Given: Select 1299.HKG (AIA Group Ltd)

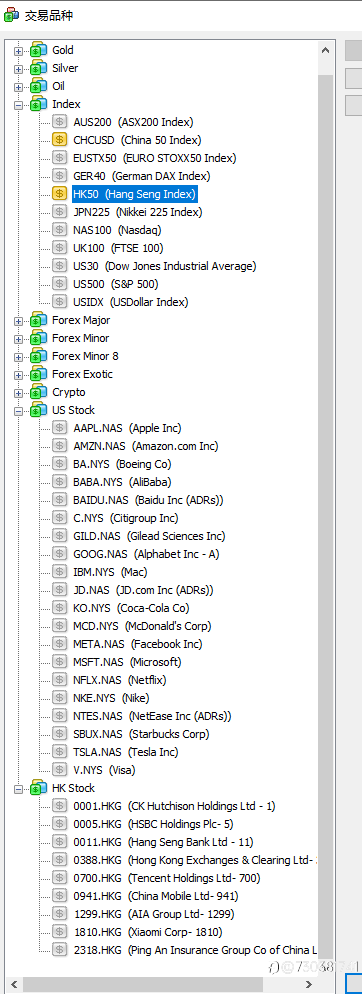Looking at the screenshot, I should point(154,914).
